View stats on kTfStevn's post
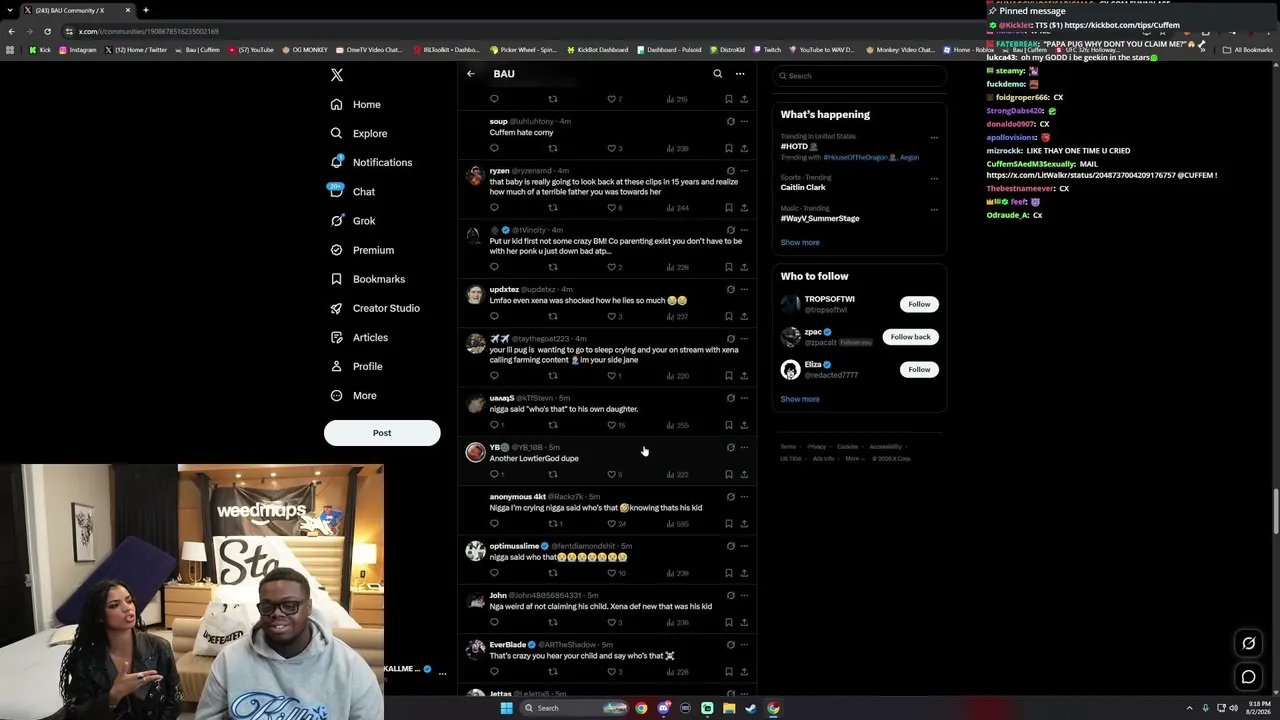This screenshot has height=720, width=1280. click(678, 425)
